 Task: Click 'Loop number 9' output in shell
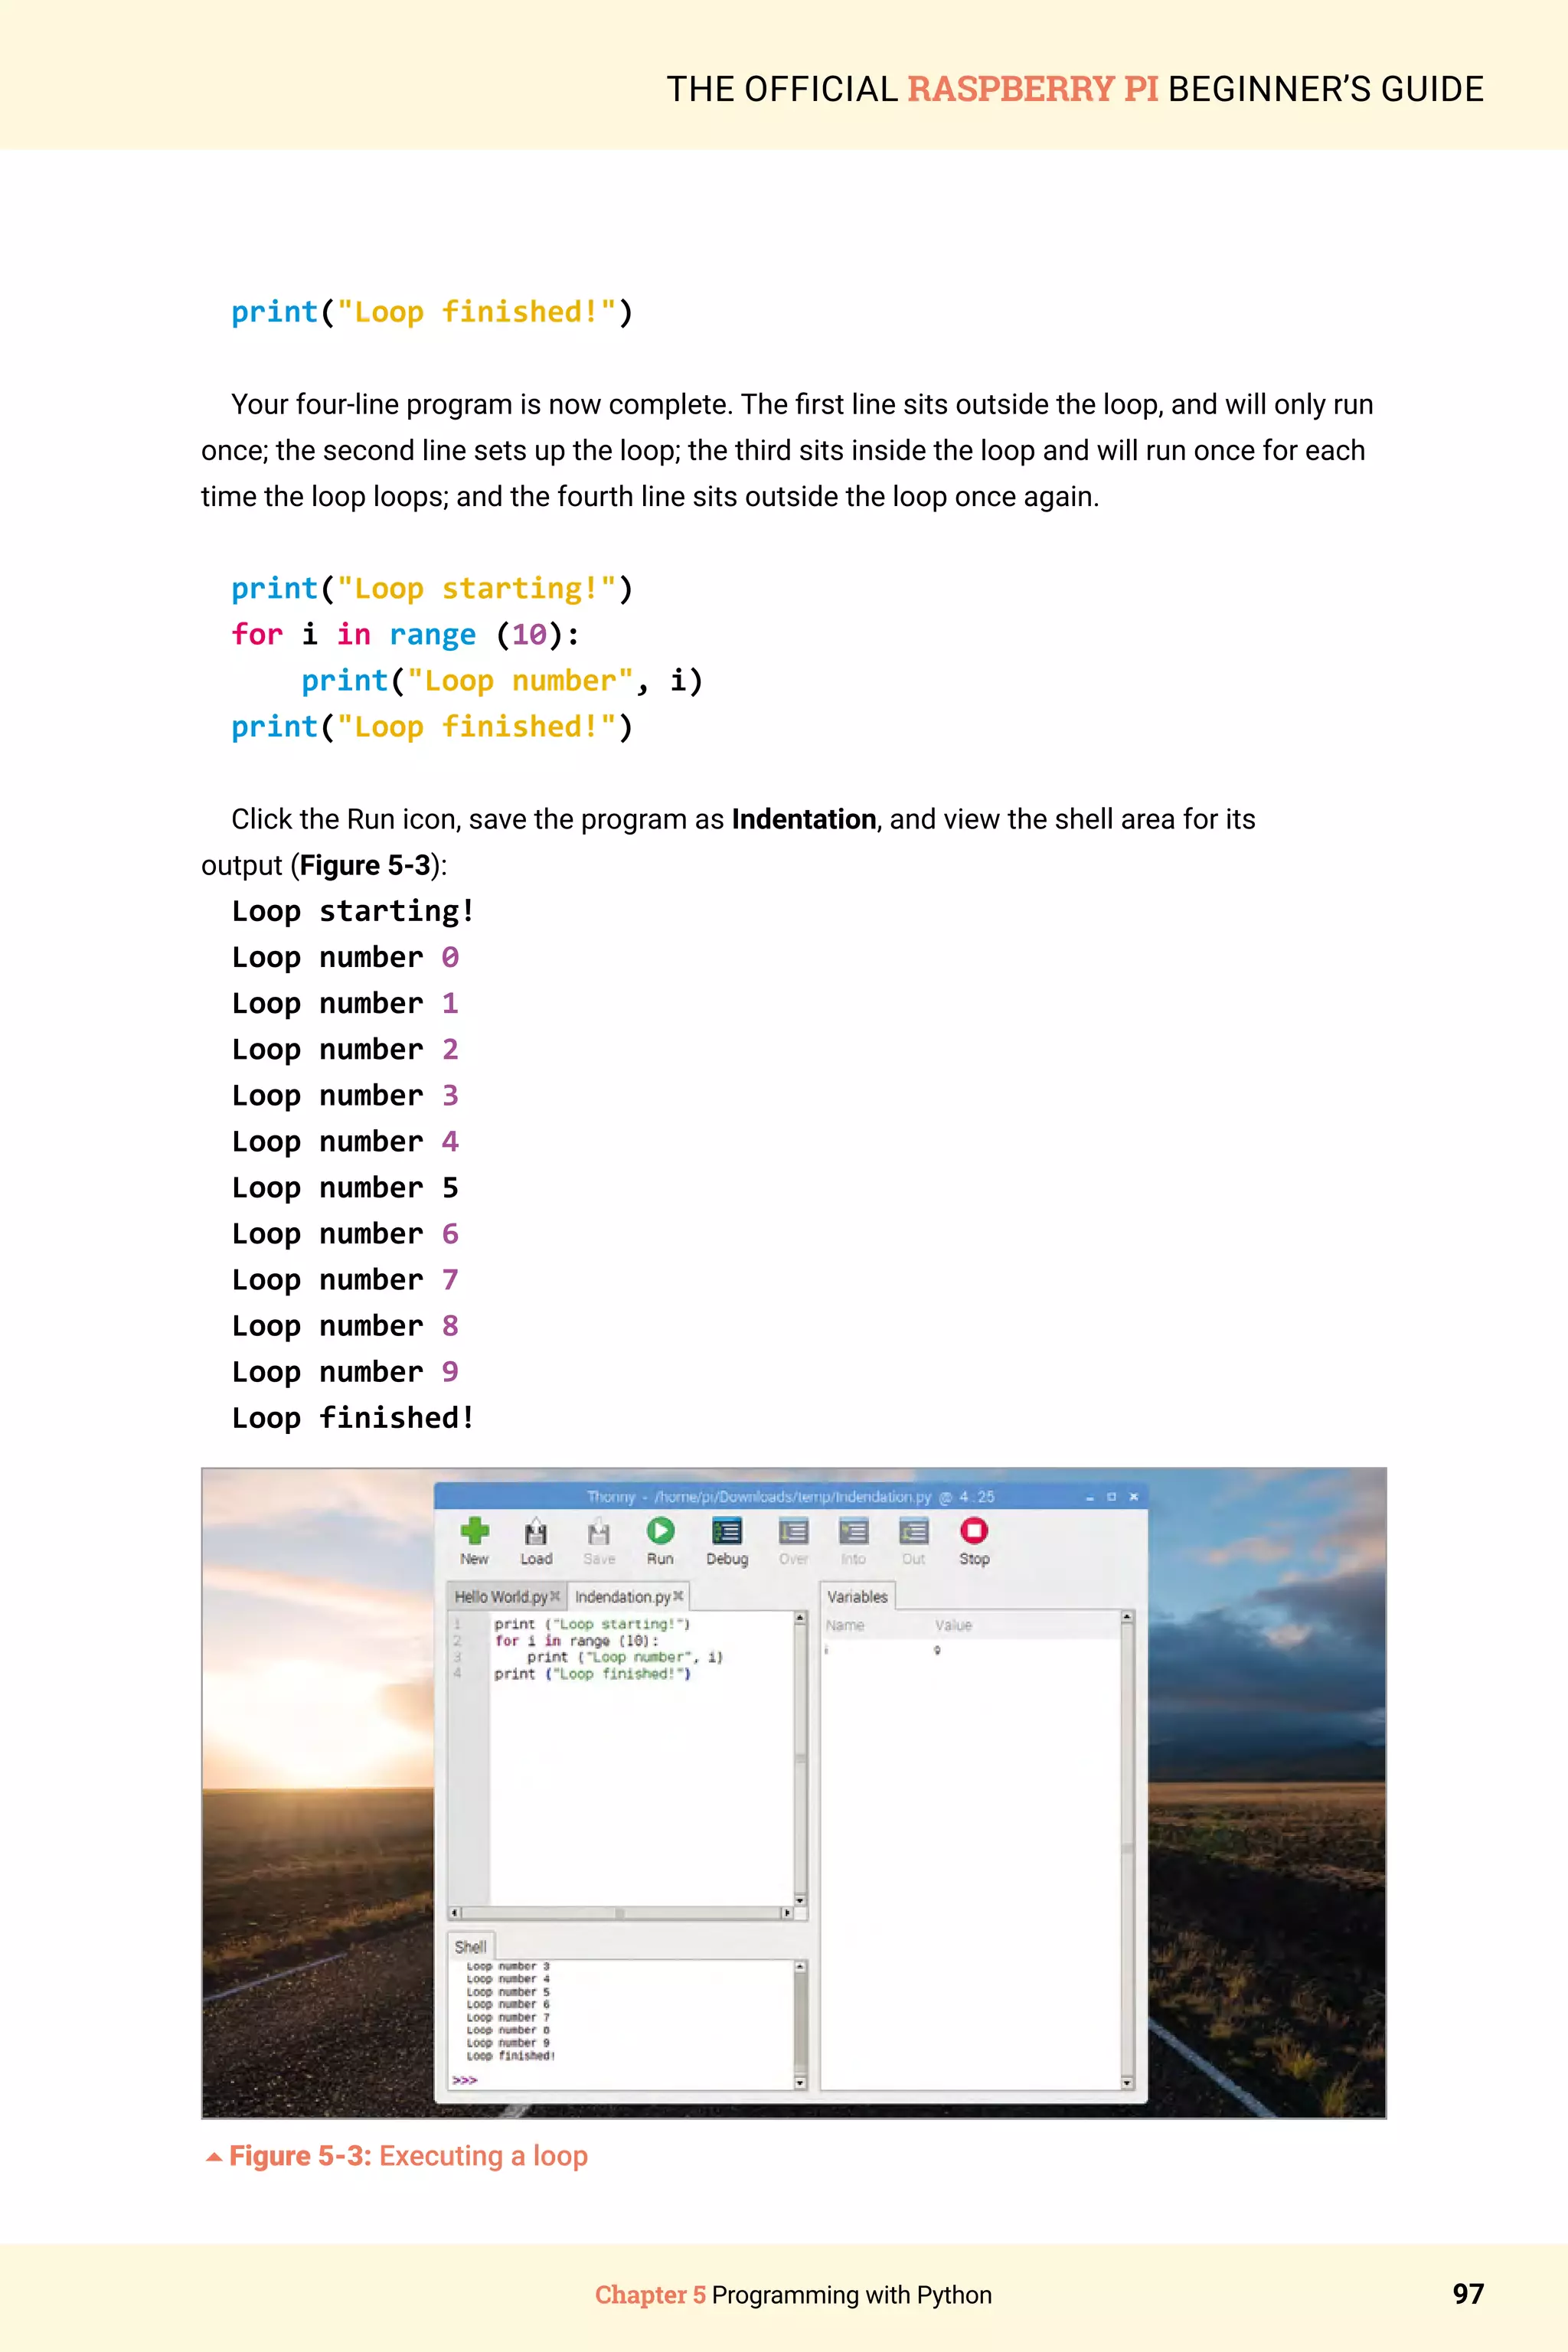pyautogui.click(x=508, y=2043)
